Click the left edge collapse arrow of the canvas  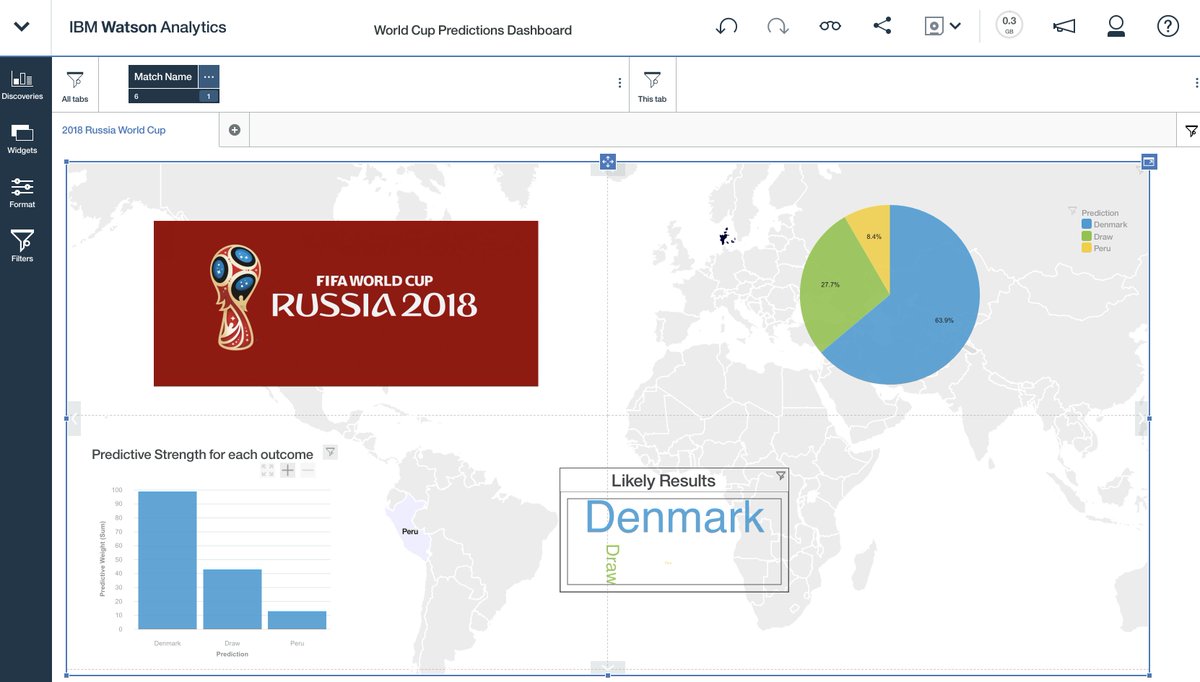[73, 418]
